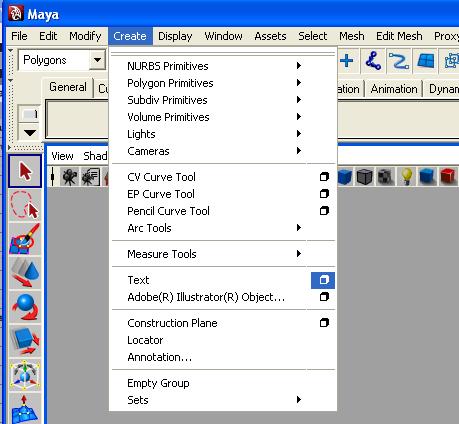Open the Assets menu
The width and height of the screenshot is (459, 424).
point(270,36)
